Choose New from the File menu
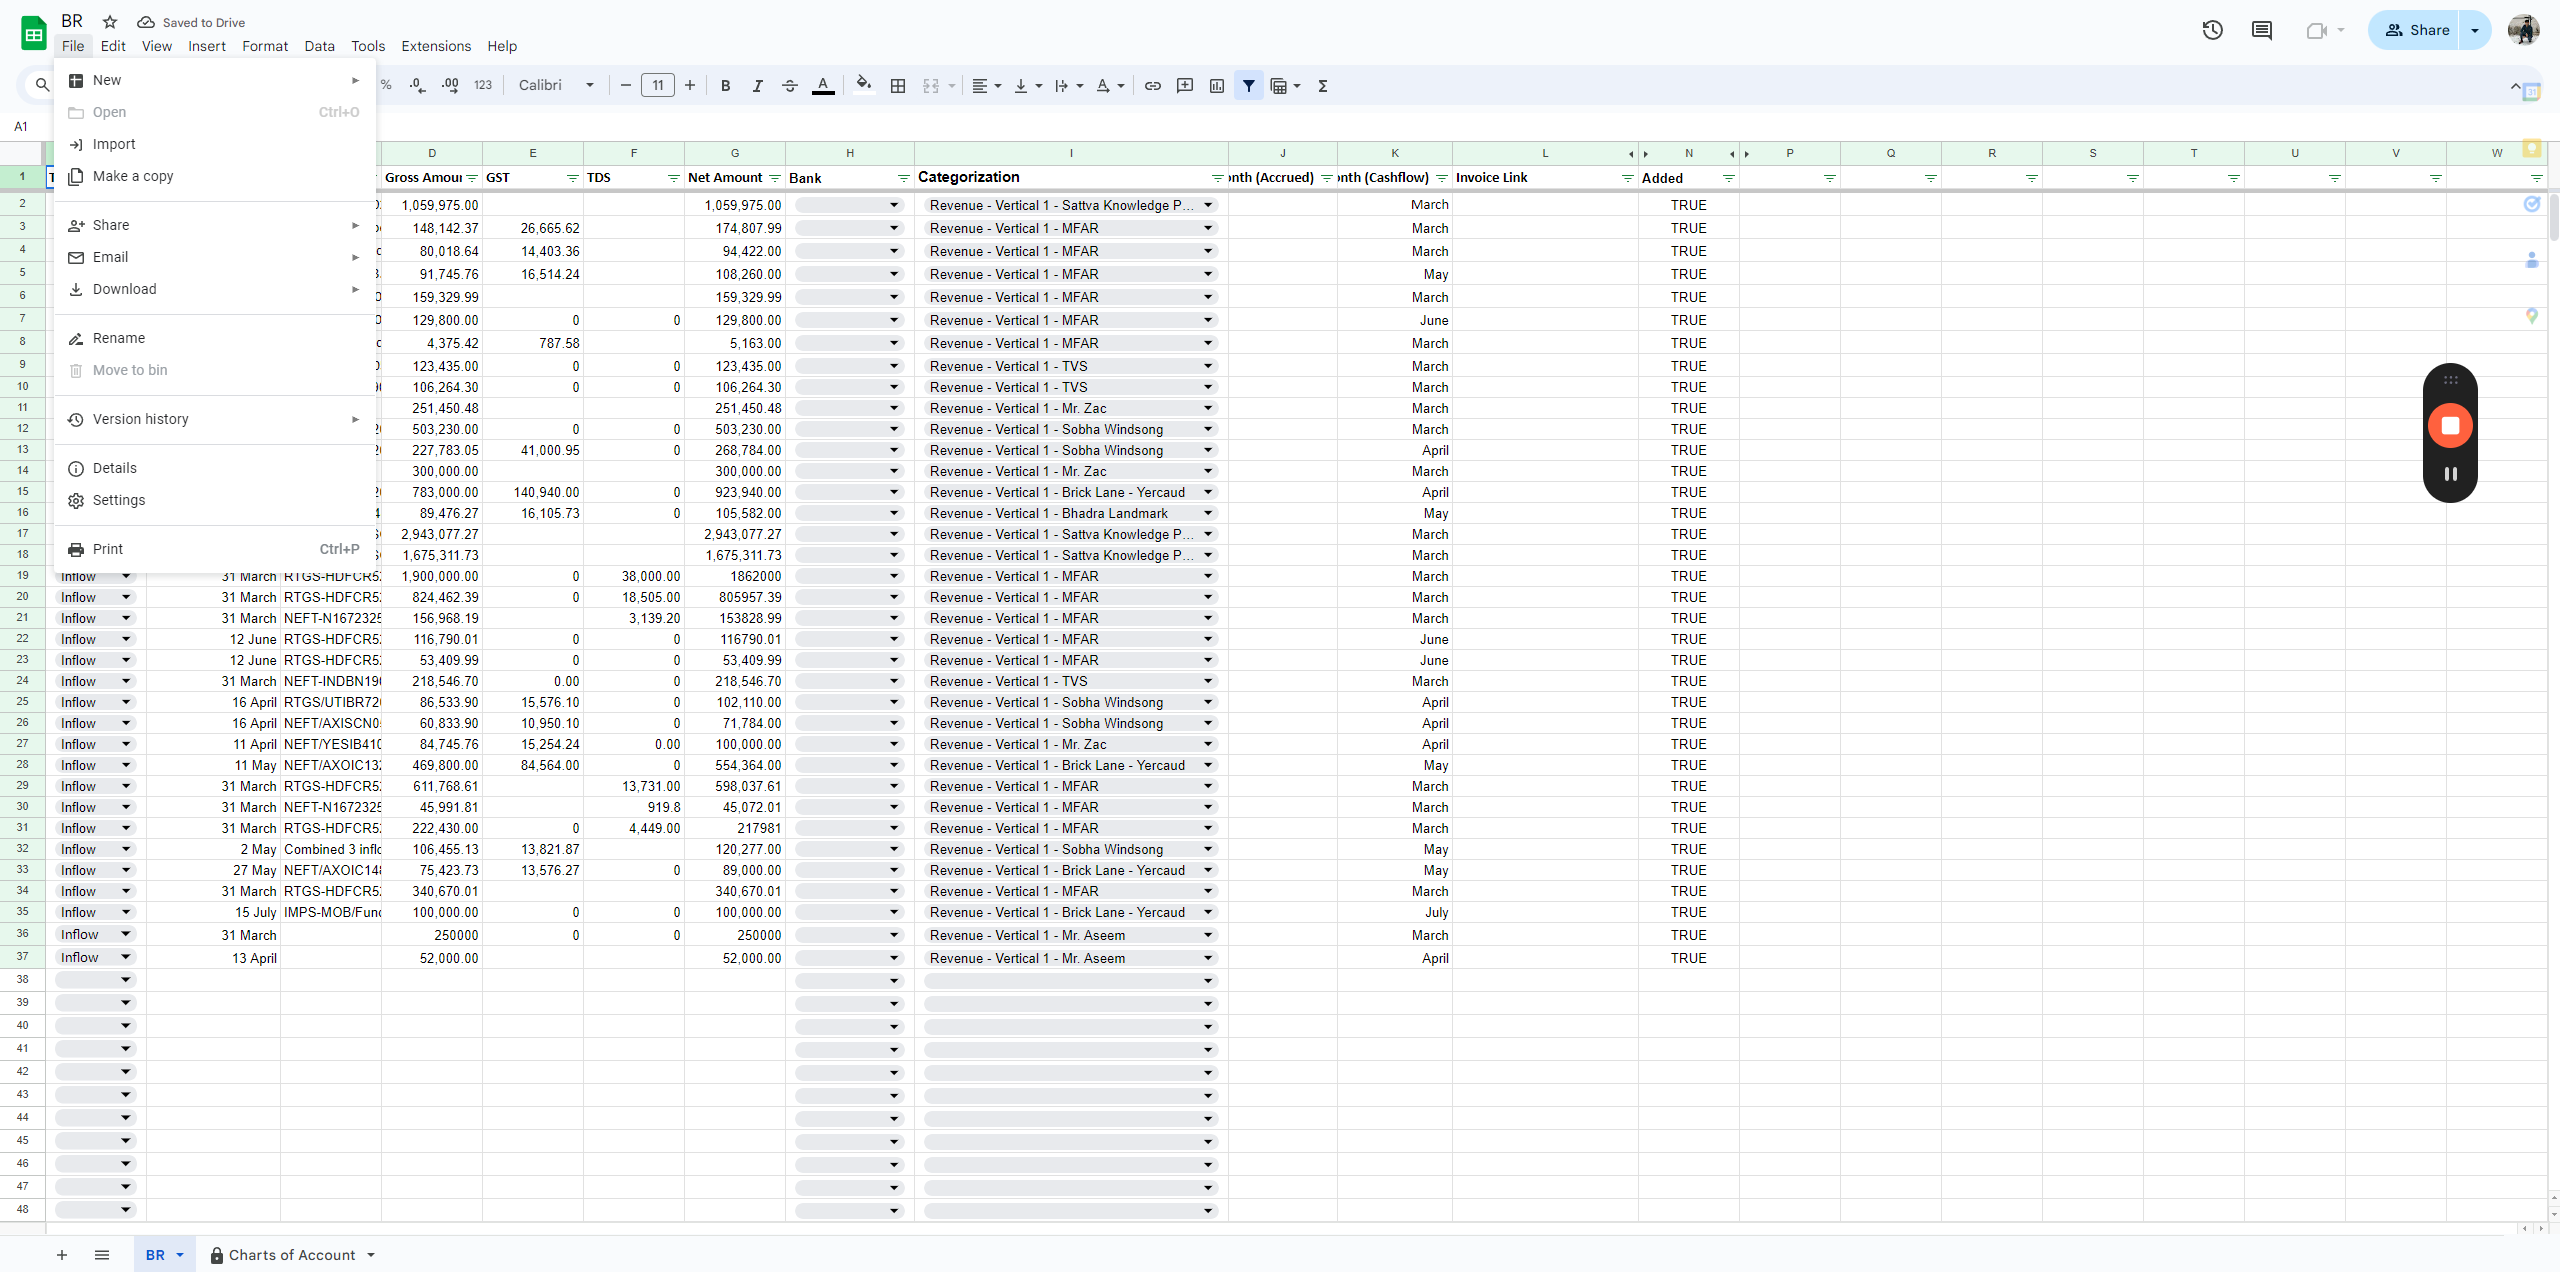Screen dimensions: 2560x1272 pos(215,80)
